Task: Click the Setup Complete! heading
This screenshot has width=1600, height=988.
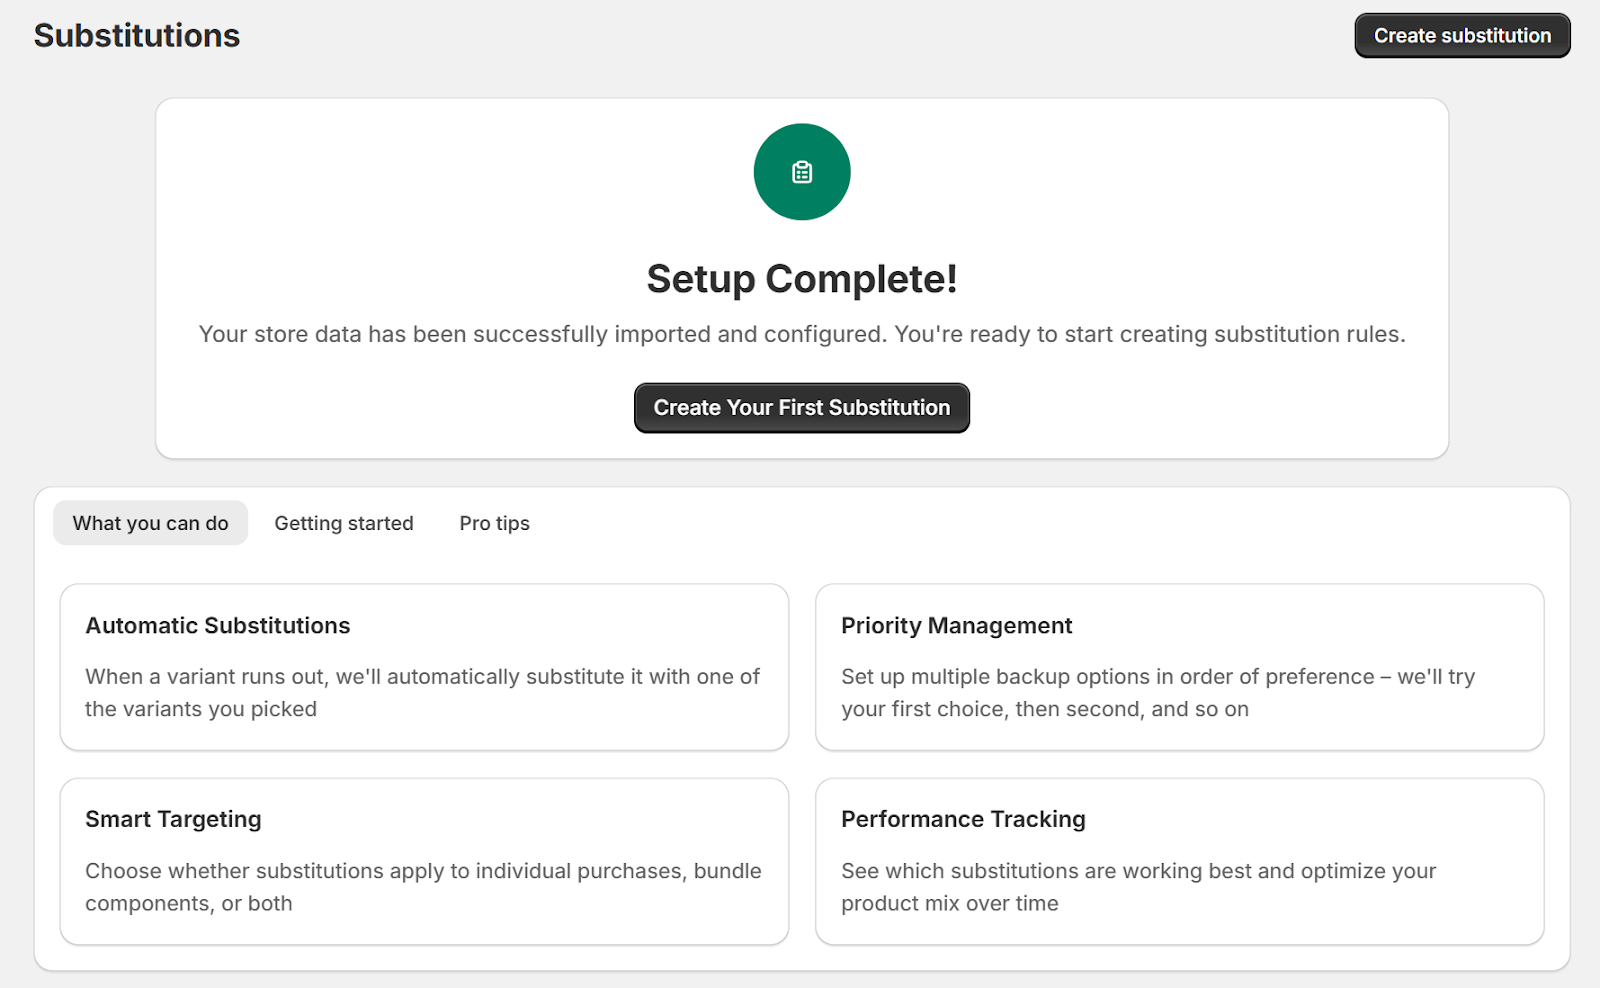Action: [x=802, y=279]
